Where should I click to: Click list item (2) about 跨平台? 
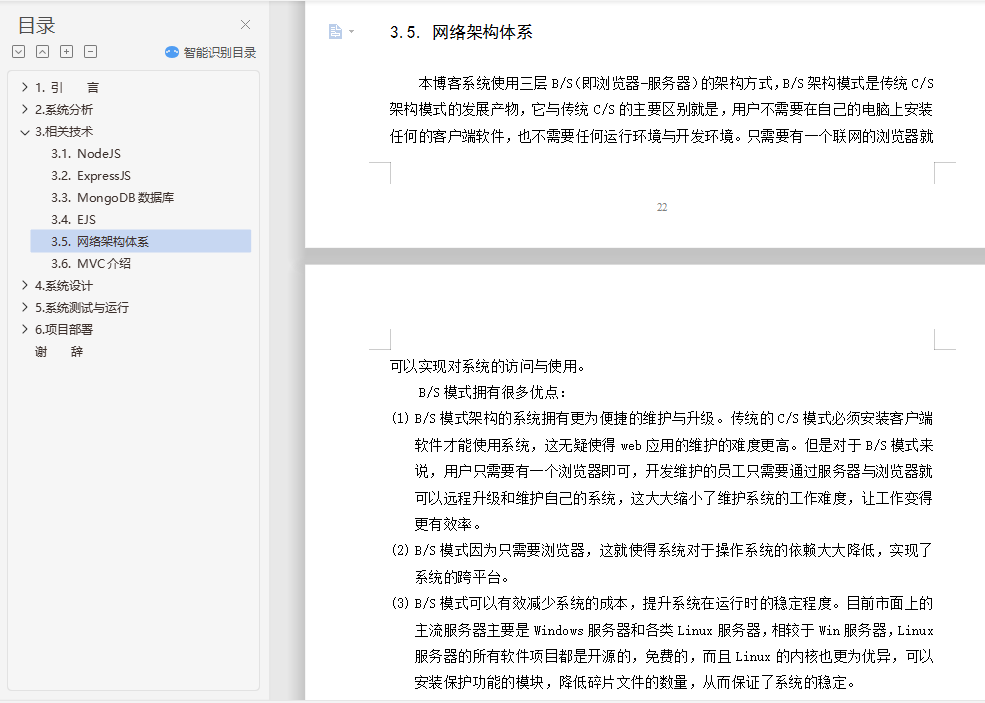pyautogui.click(x=662, y=564)
